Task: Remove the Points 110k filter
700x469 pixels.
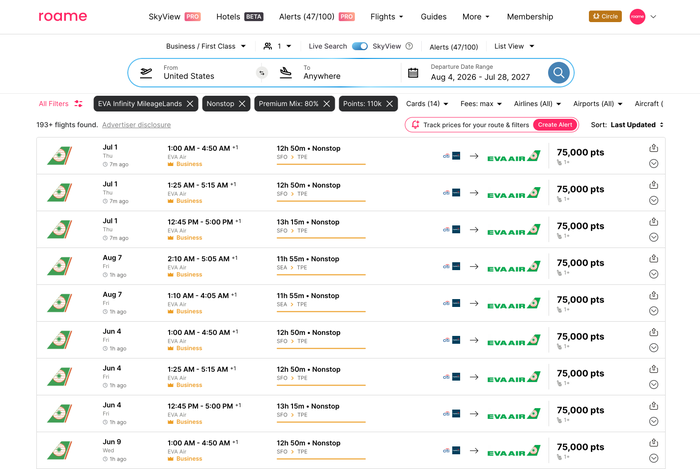Action: (389, 104)
